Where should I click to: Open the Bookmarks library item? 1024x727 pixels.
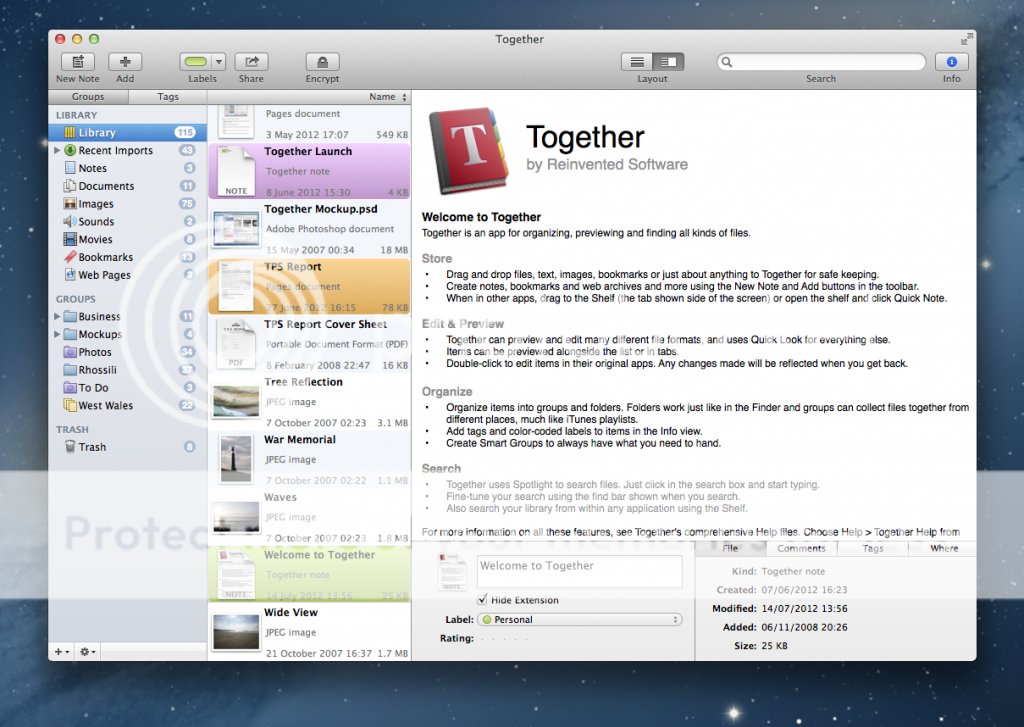(x=105, y=257)
